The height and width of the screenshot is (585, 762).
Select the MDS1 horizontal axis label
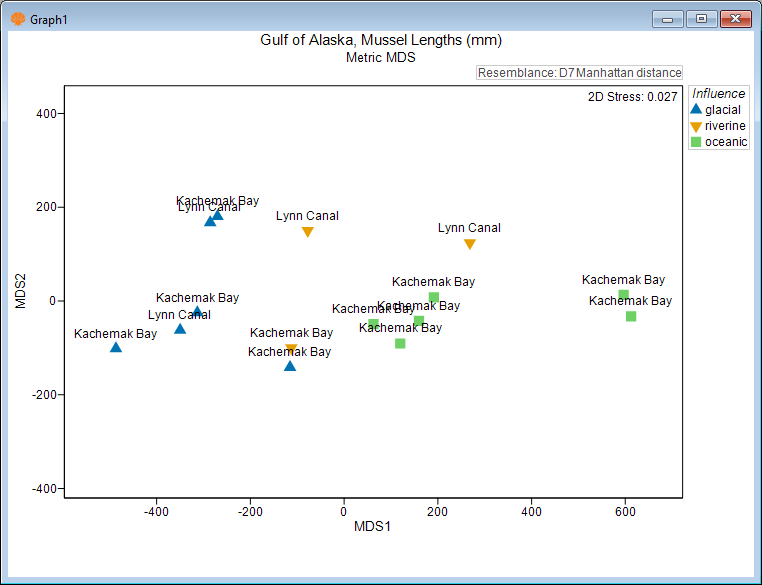372,526
